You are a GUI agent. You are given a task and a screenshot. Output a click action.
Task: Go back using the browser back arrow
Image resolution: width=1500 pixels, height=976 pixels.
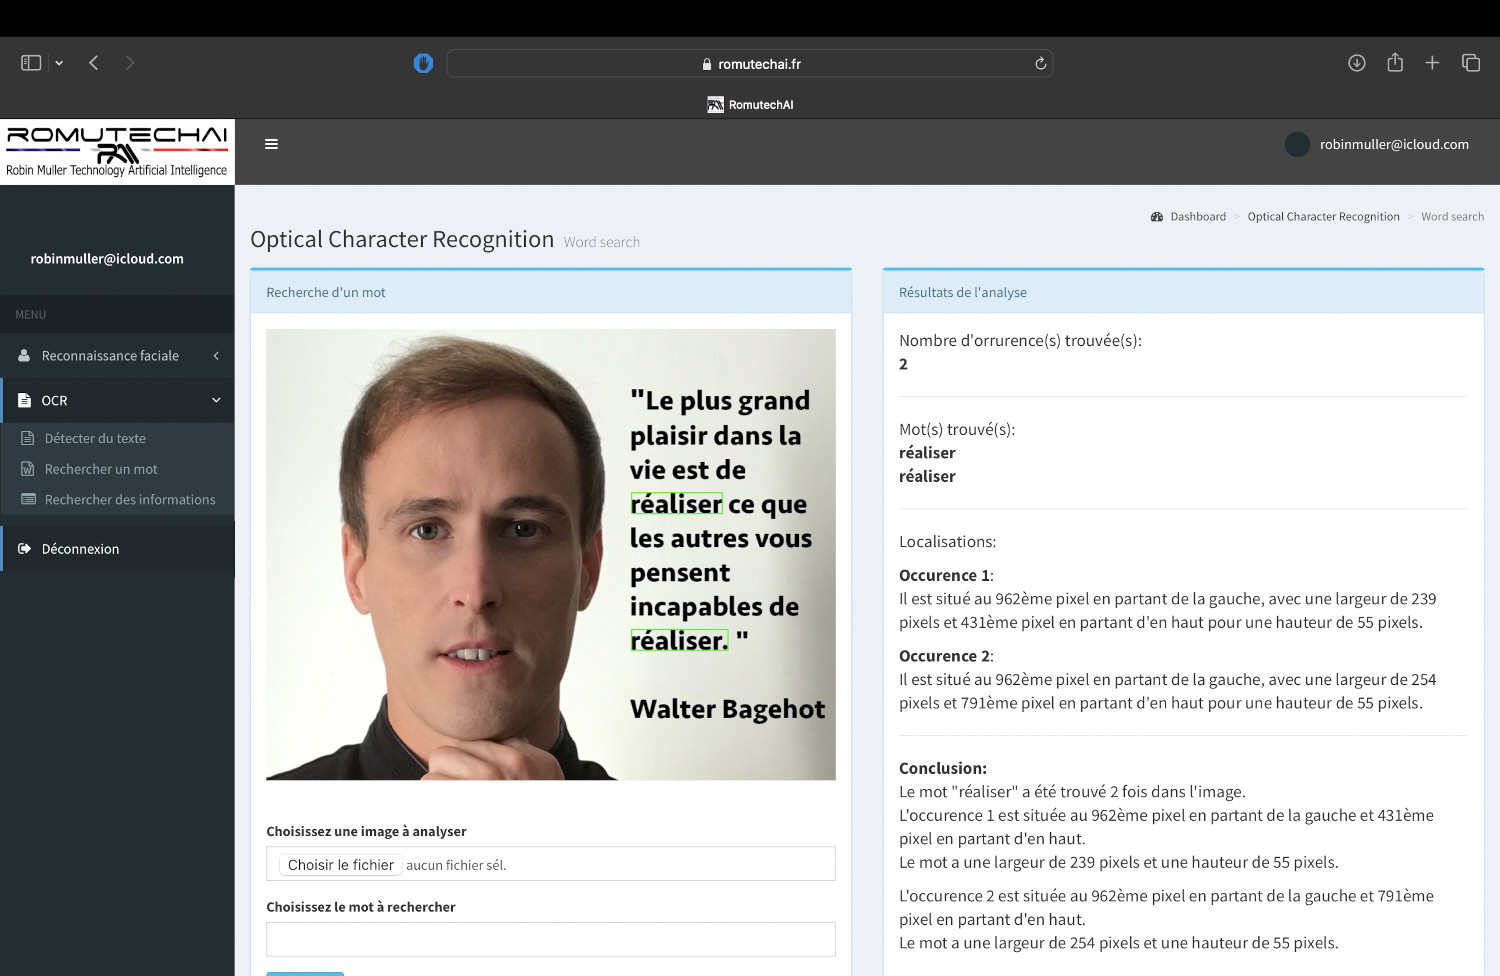coord(94,63)
